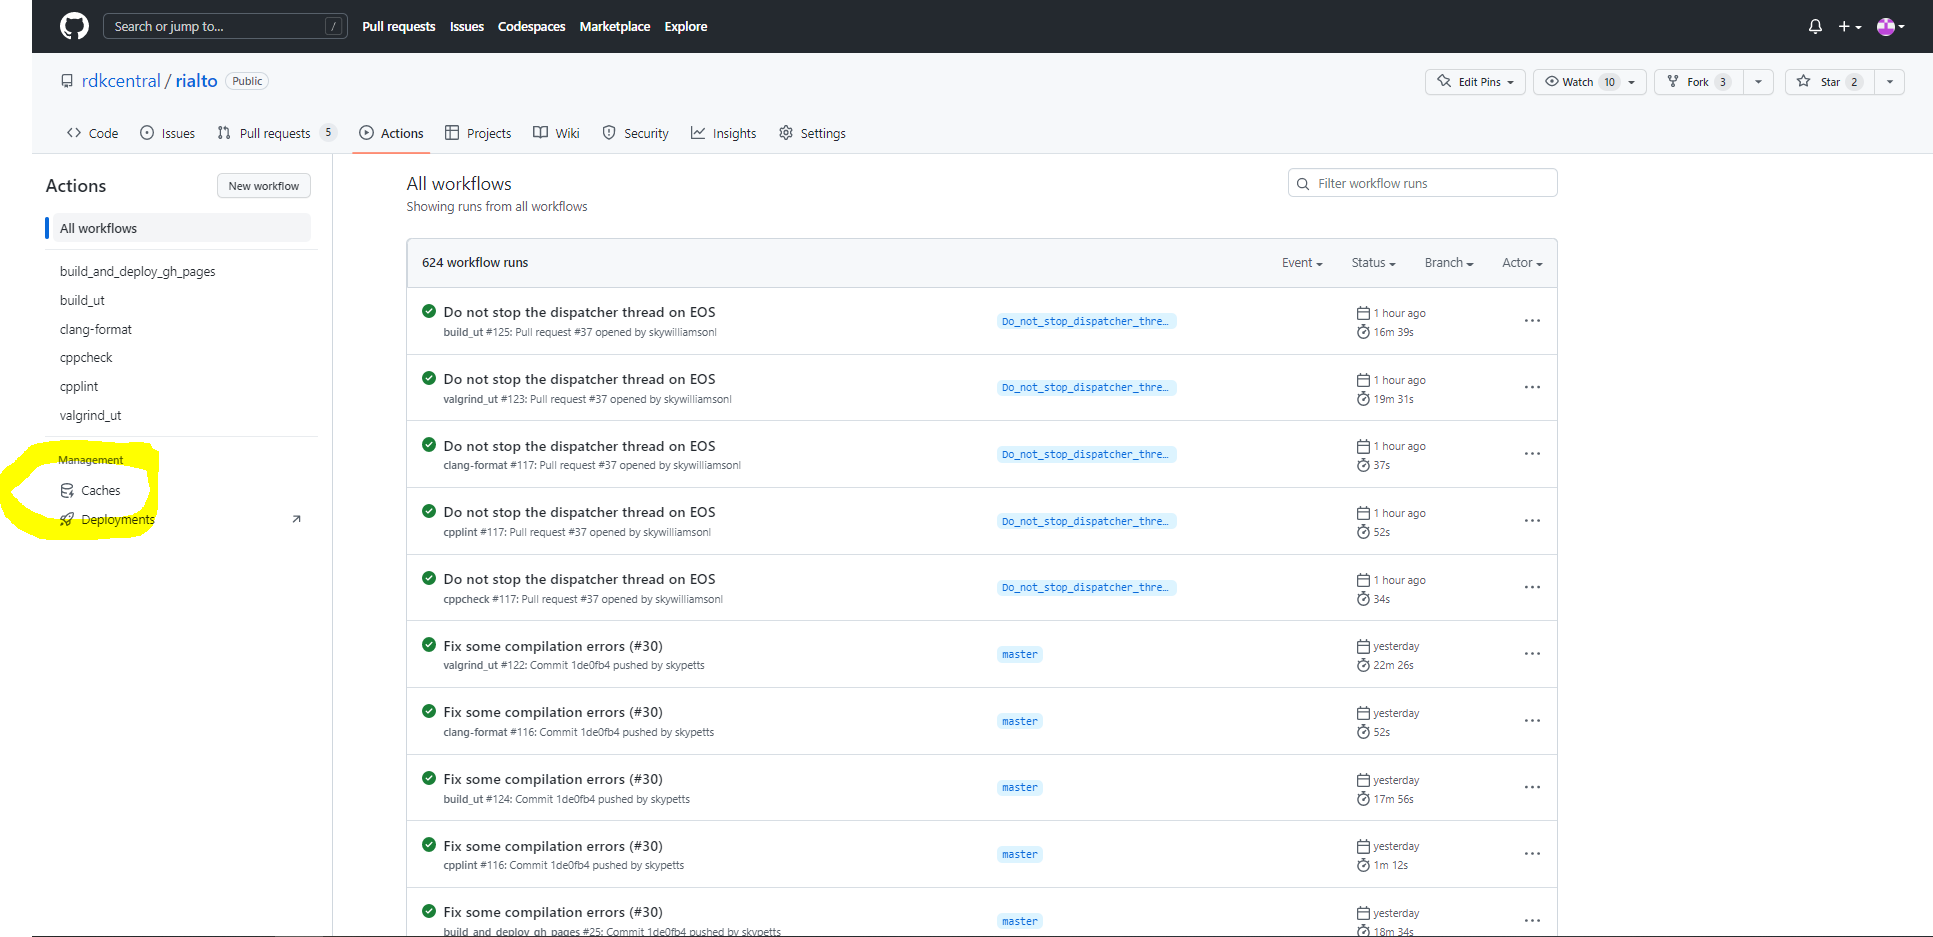Open the Pull requests repository tab

coord(275,133)
